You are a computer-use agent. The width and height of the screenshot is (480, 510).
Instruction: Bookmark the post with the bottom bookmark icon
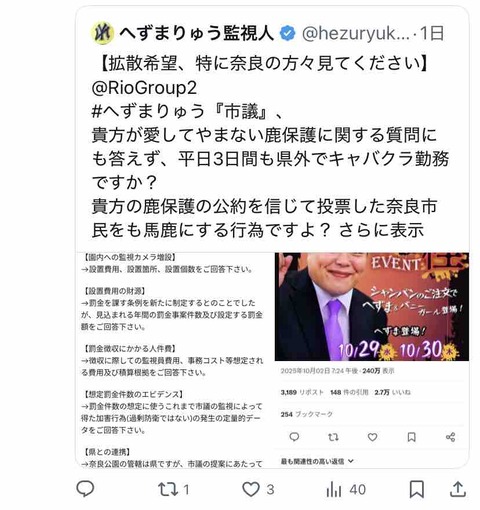click(x=417, y=489)
